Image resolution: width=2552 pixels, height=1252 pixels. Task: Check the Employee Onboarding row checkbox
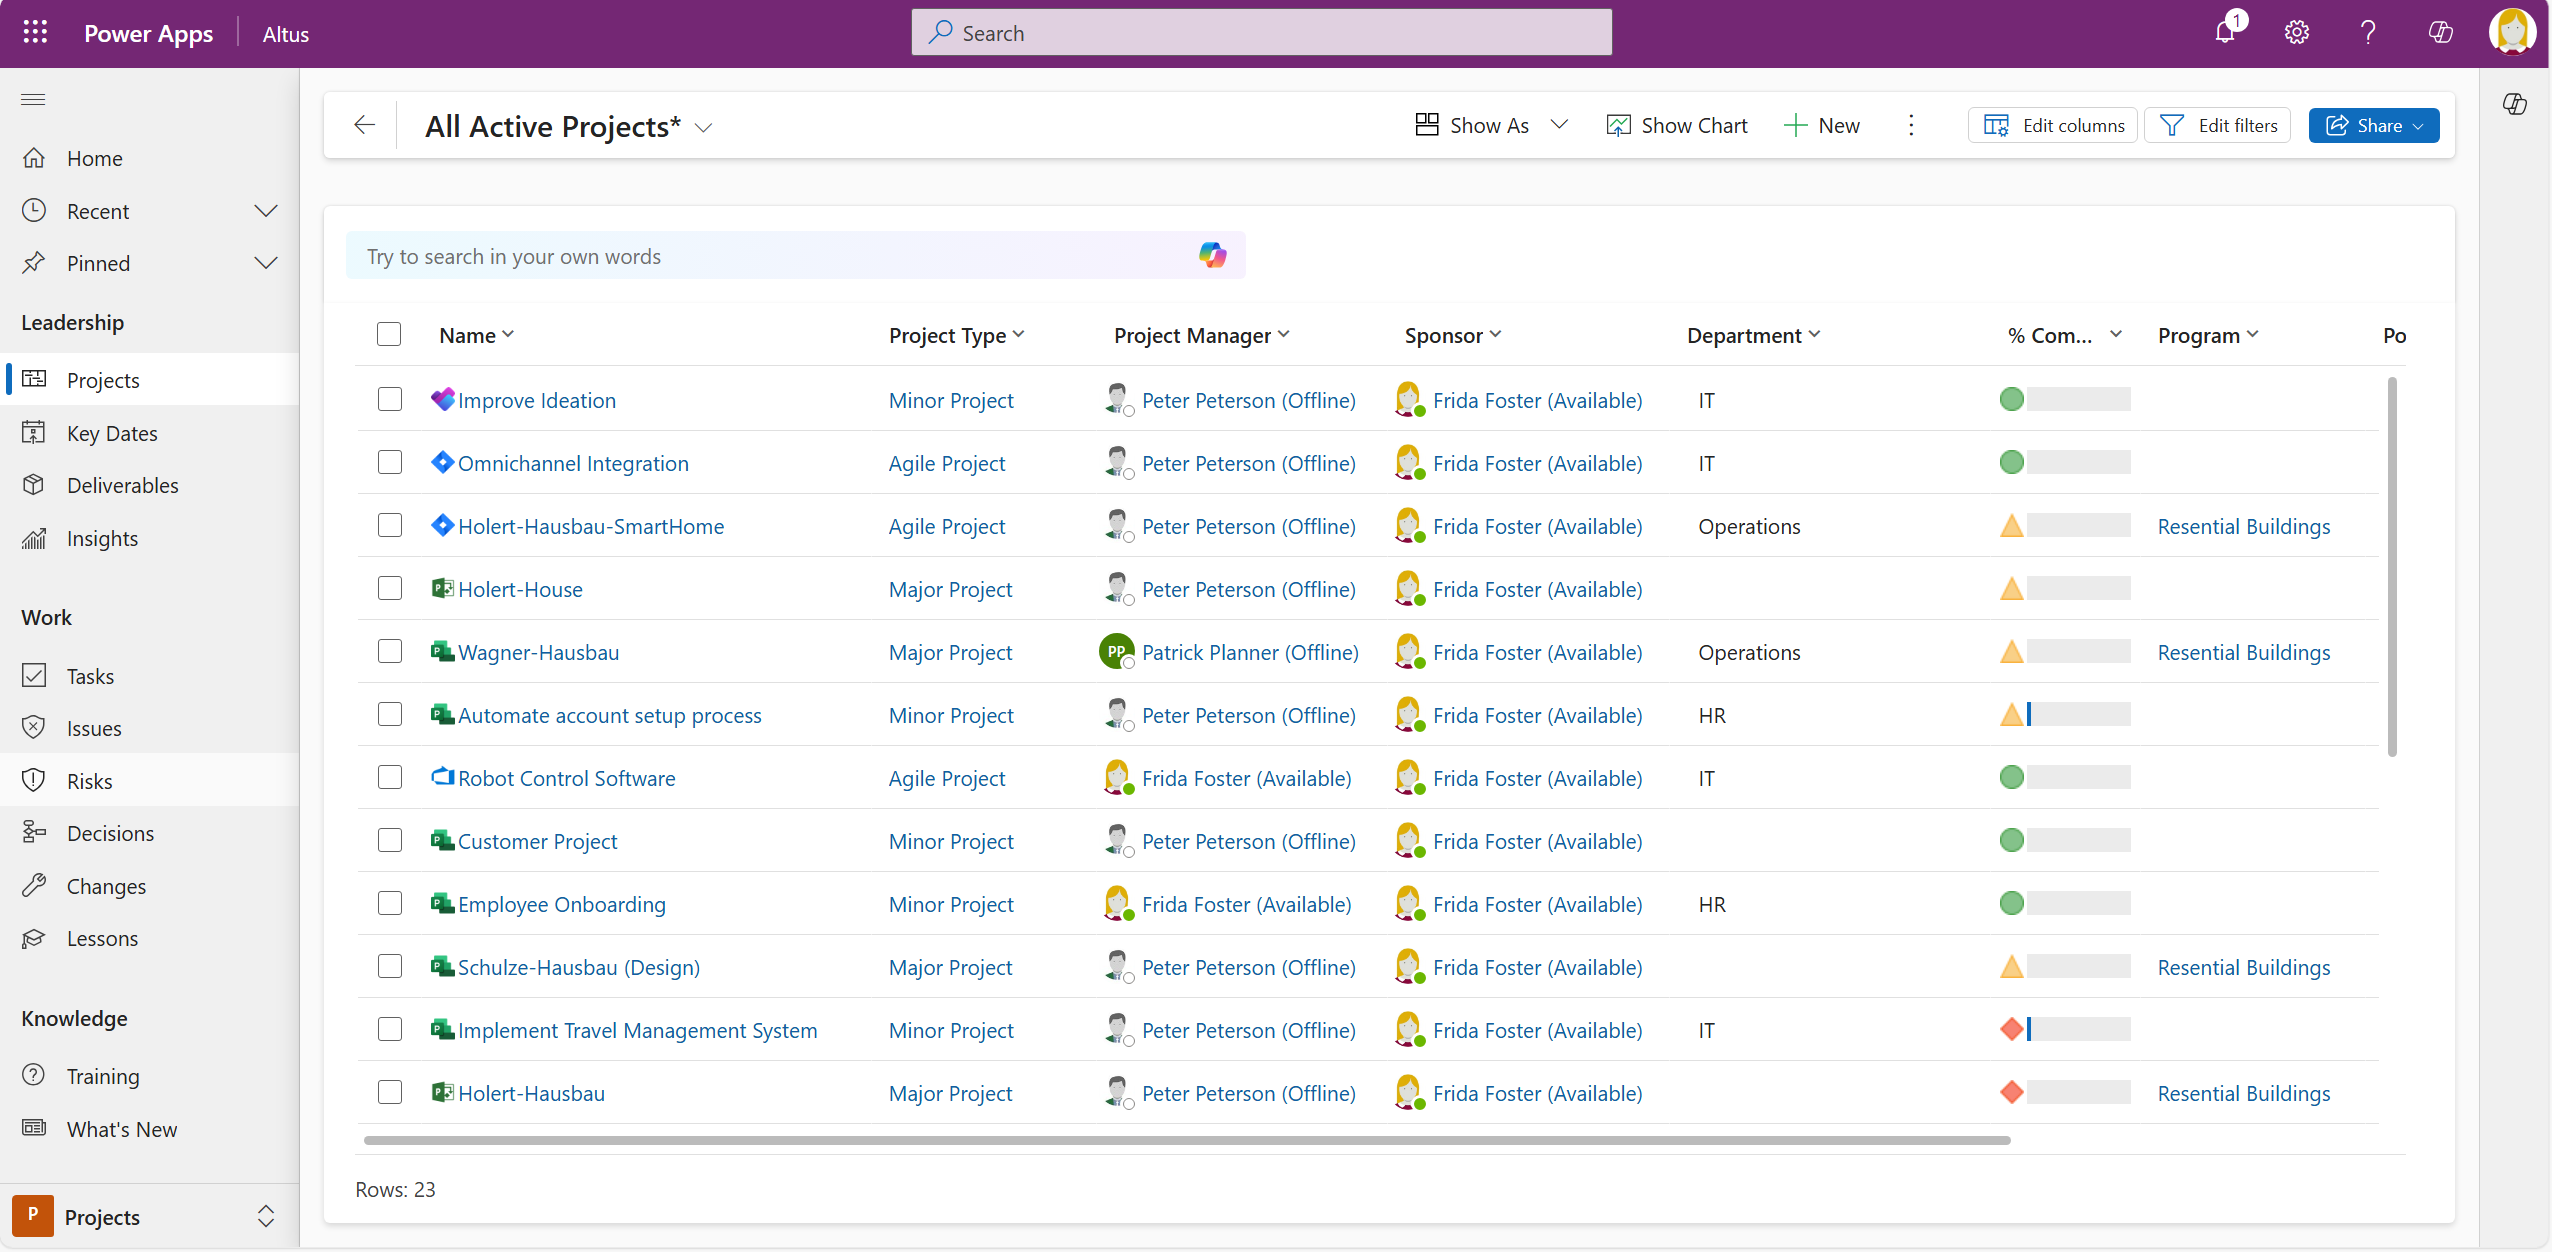[x=390, y=903]
